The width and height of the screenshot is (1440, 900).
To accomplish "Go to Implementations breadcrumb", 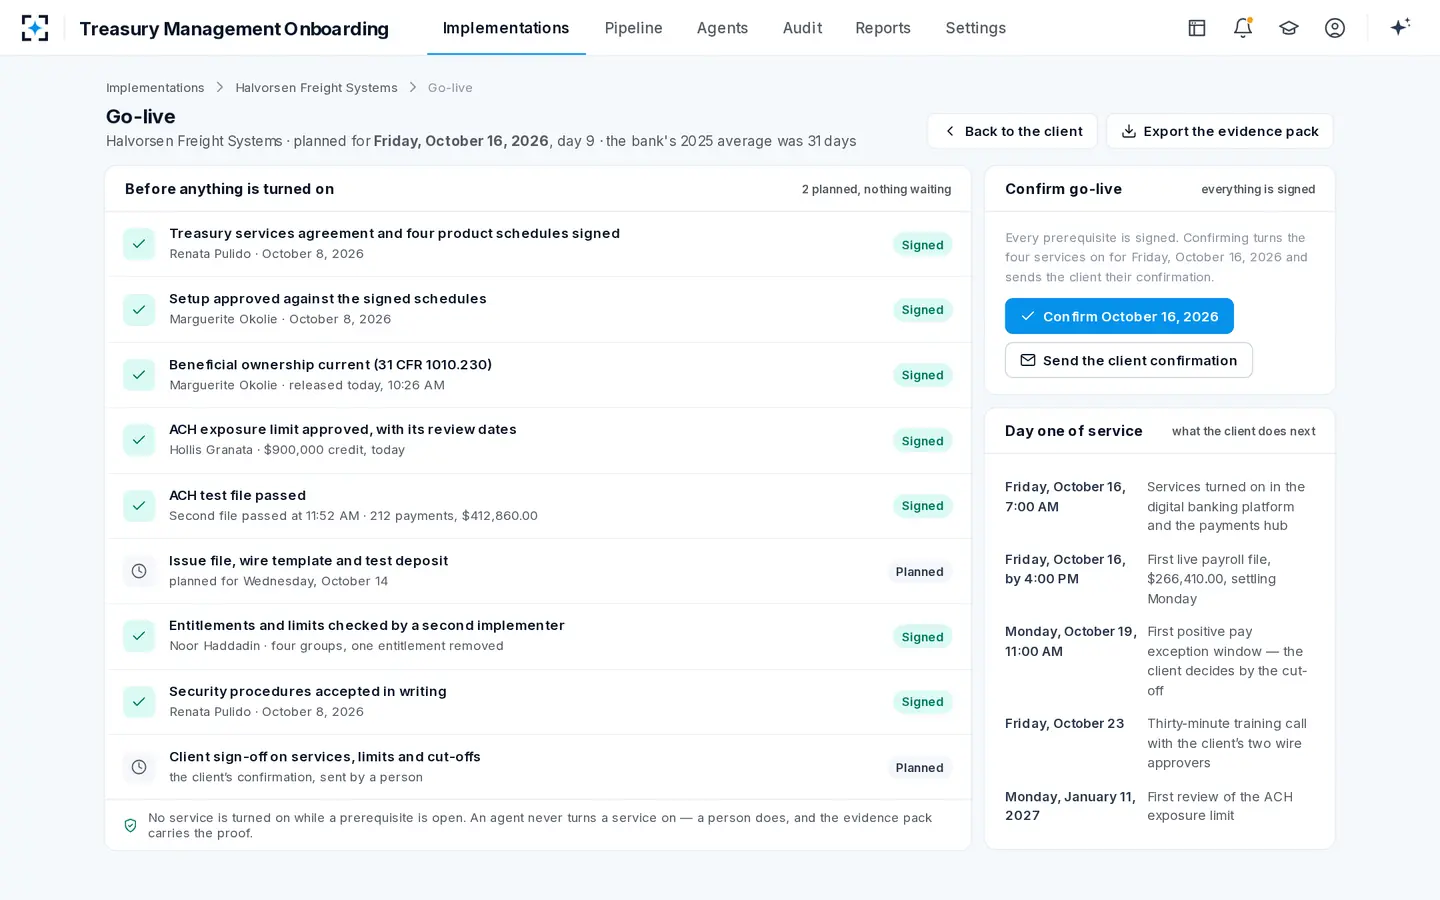I will [155, 88].
